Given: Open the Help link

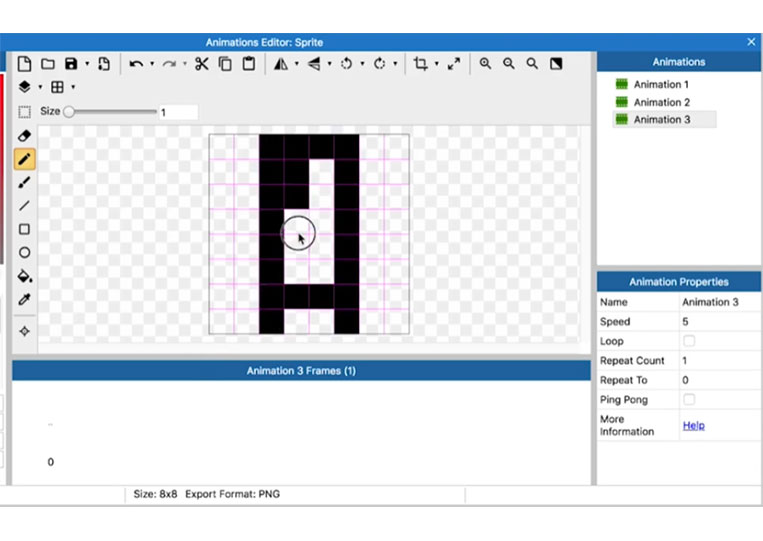Looking at the screenshot, I should [x=693, y=425].
